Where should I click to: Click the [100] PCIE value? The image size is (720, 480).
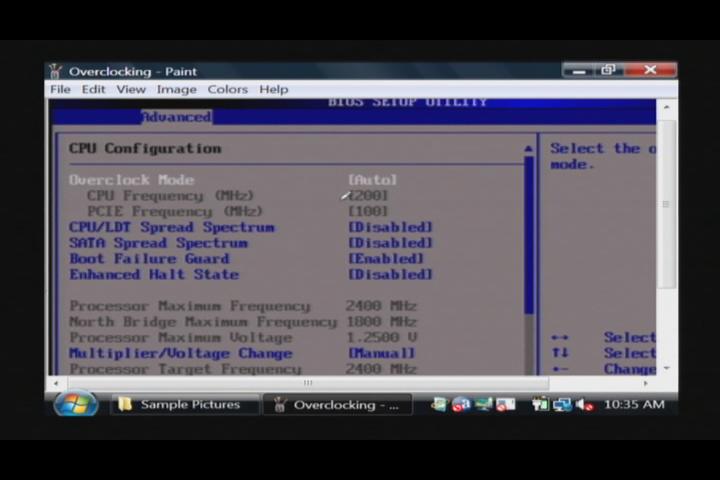pos(368,211)
